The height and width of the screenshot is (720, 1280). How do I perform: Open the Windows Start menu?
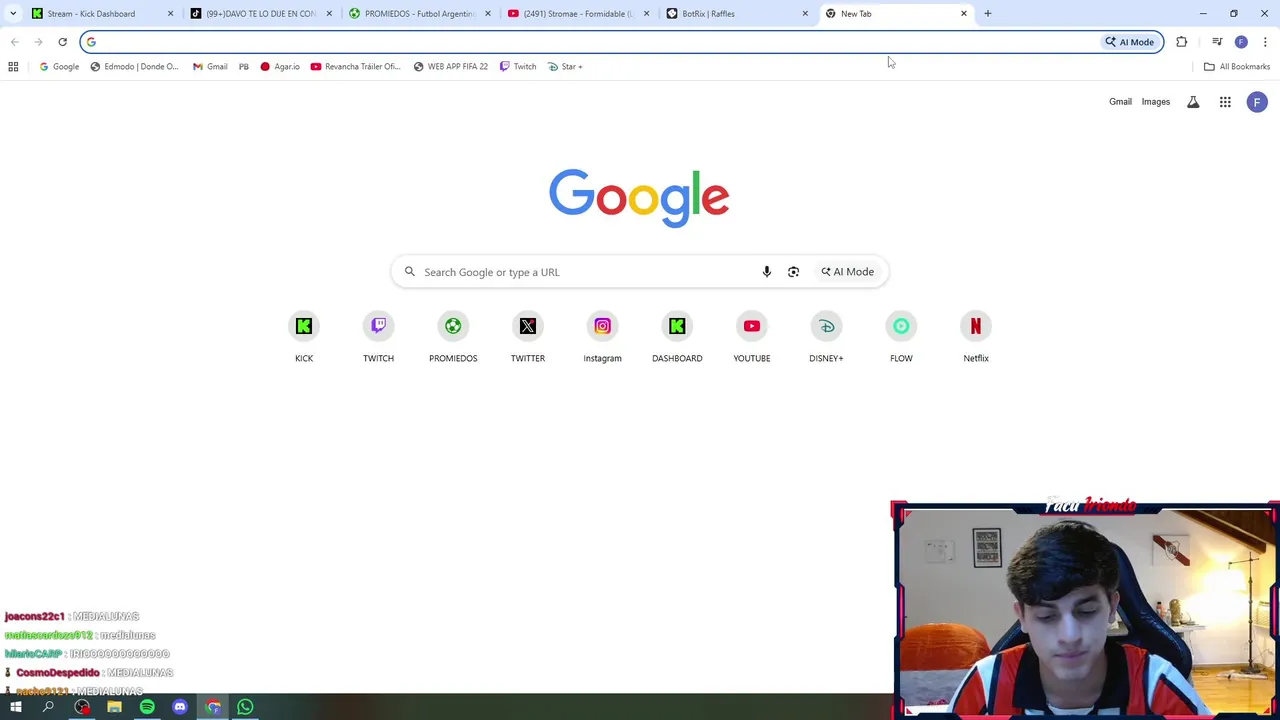16,707
